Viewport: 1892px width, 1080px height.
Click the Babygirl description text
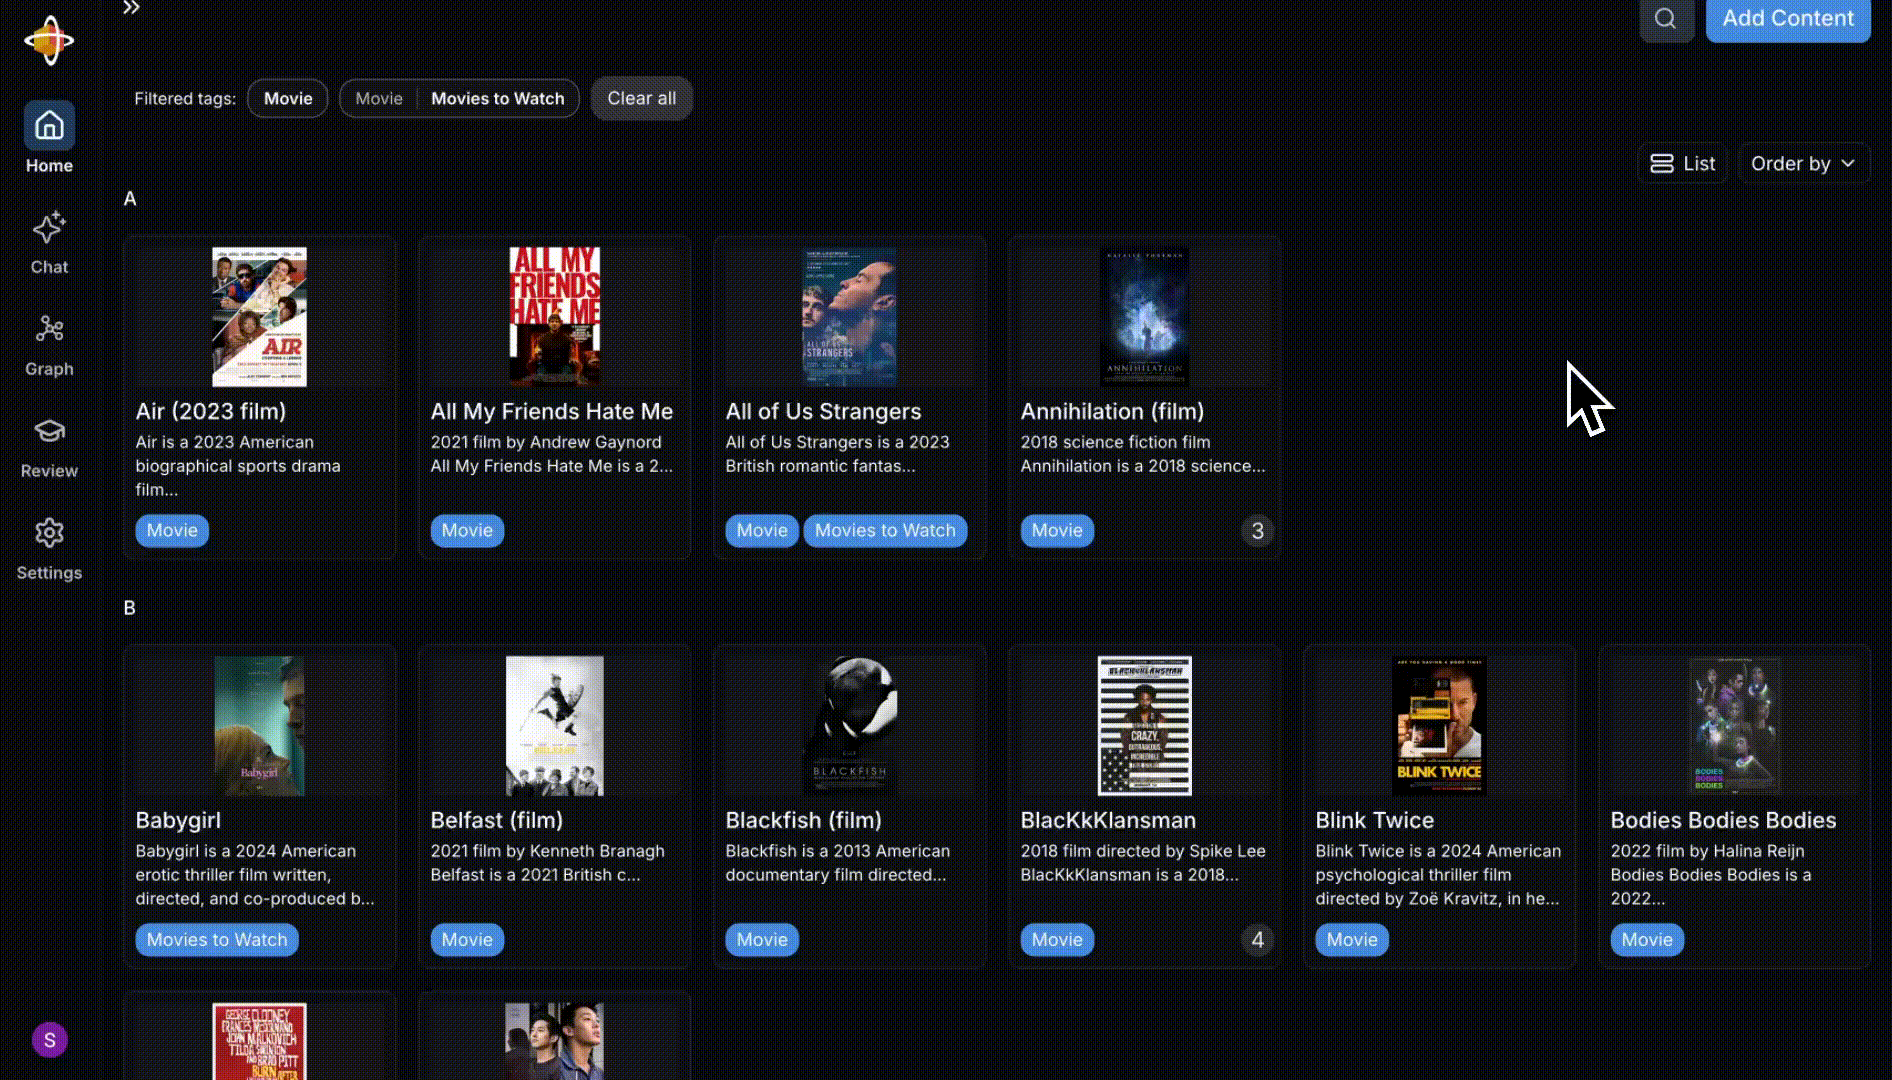click(x=255, y=875)
